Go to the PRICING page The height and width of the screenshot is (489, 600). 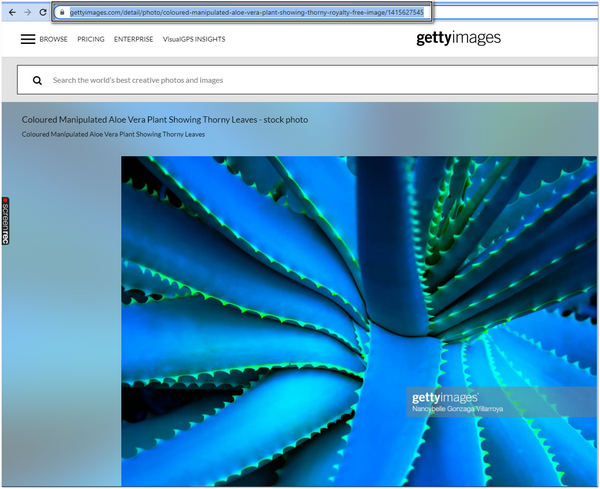[91, 39]
